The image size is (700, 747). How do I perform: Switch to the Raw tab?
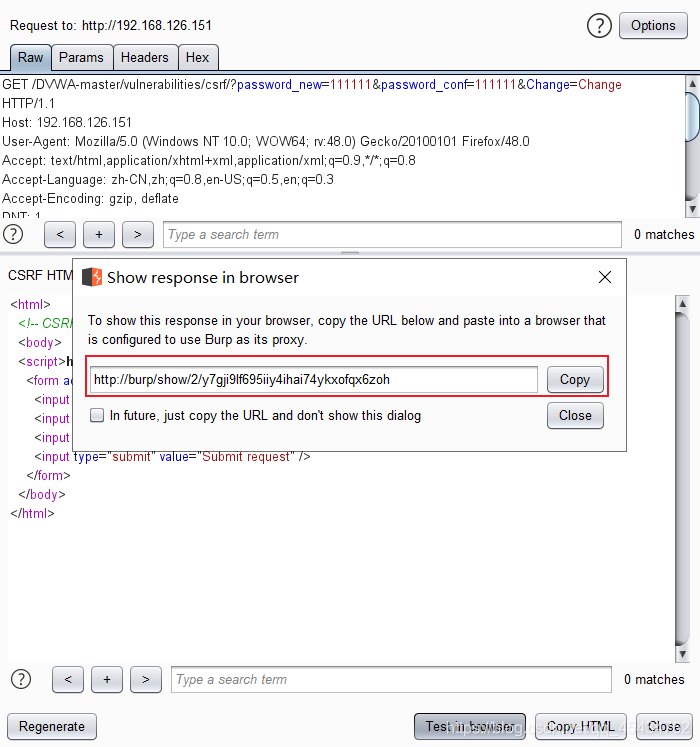(x=30, y=58)
